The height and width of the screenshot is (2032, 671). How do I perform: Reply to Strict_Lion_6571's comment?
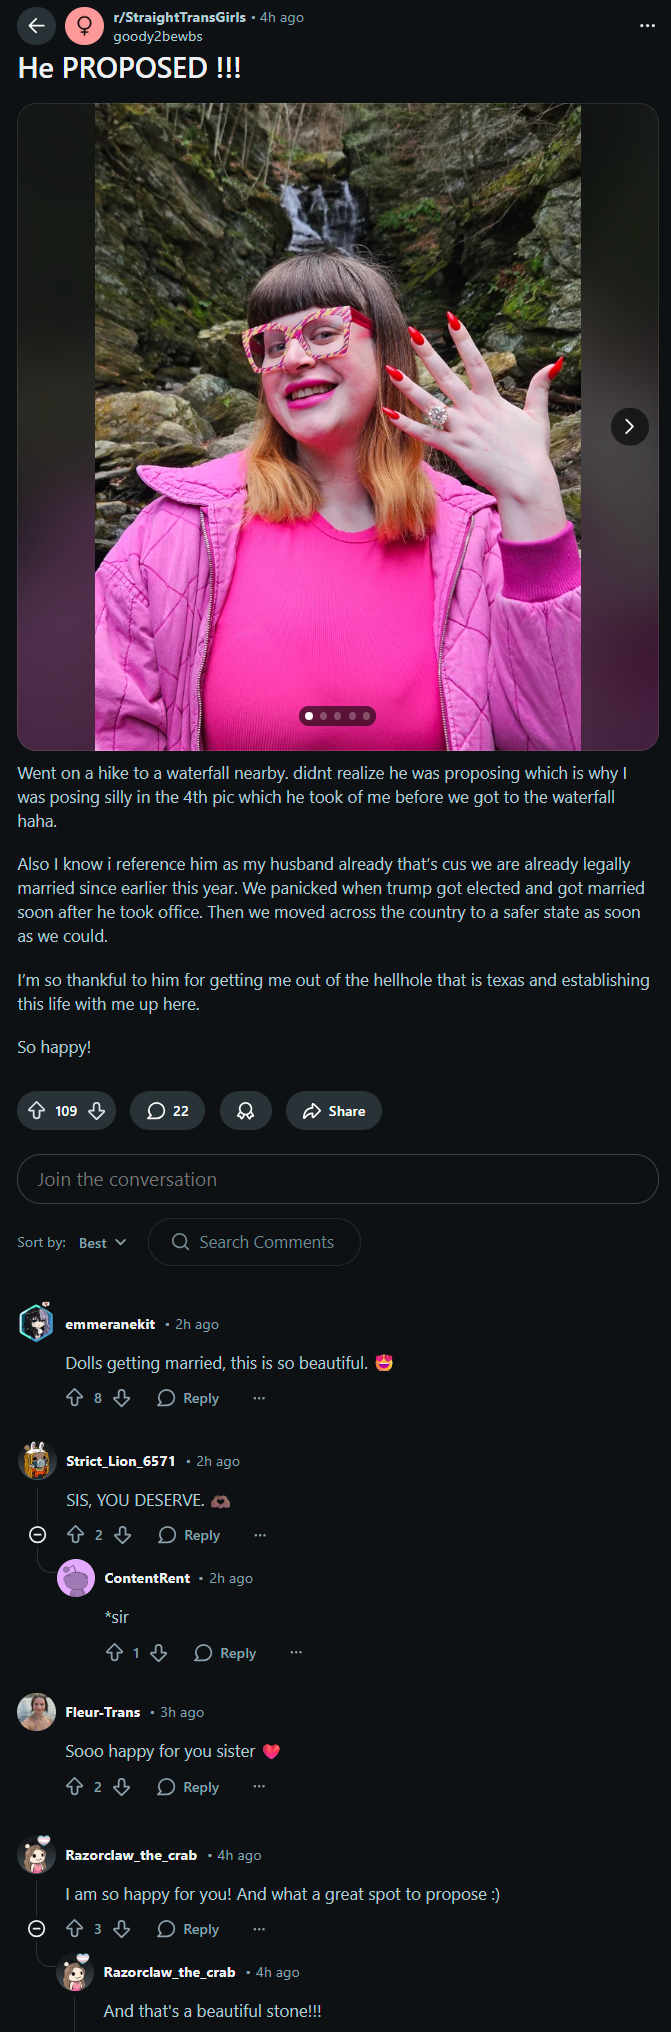coord(189,1535)
